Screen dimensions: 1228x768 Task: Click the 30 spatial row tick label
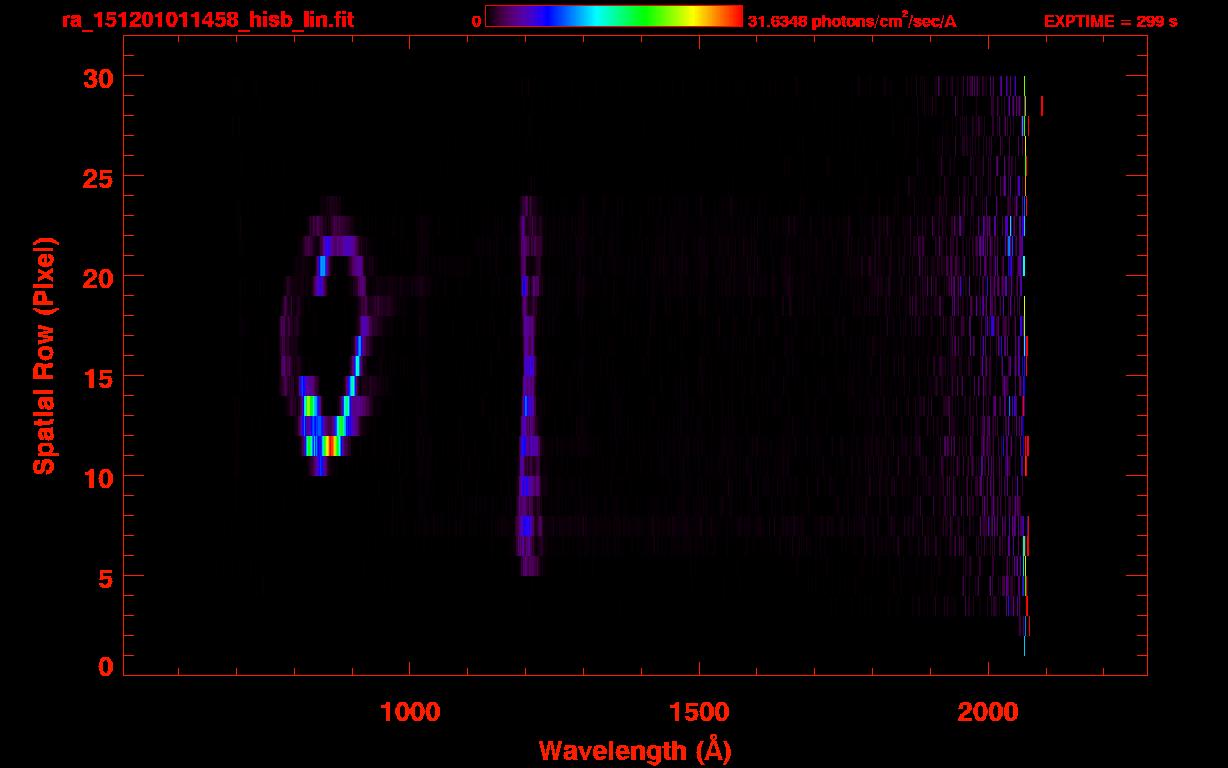coord(99,76)
